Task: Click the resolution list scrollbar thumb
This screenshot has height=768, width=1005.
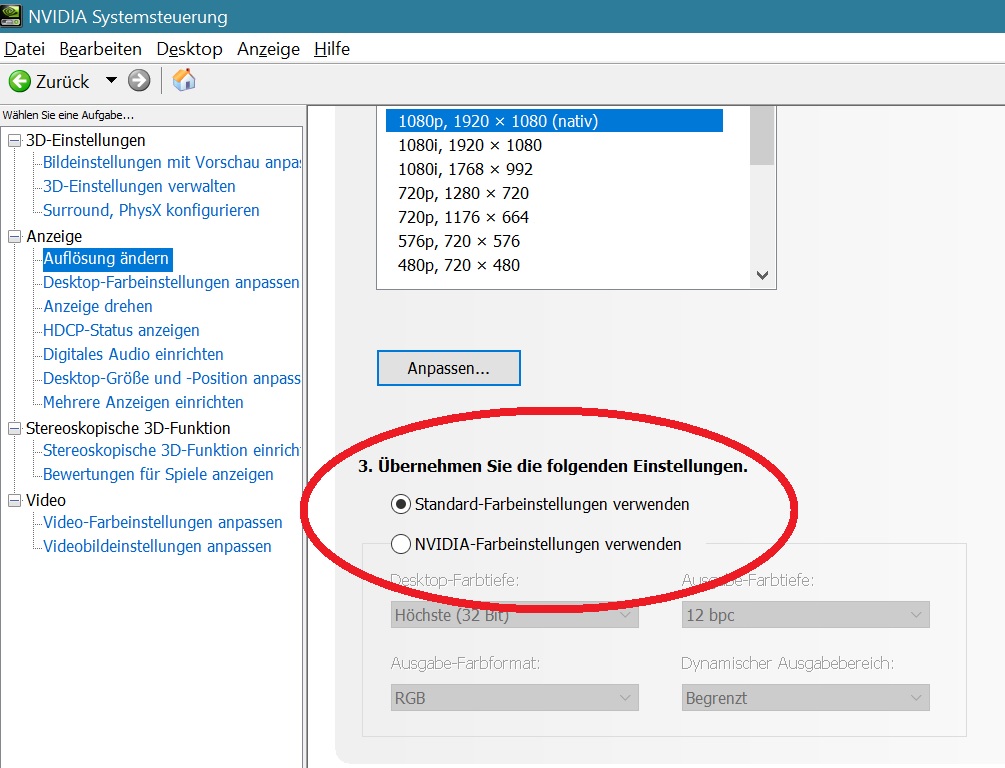Action: pyautogui.click(x=762, y=135)
